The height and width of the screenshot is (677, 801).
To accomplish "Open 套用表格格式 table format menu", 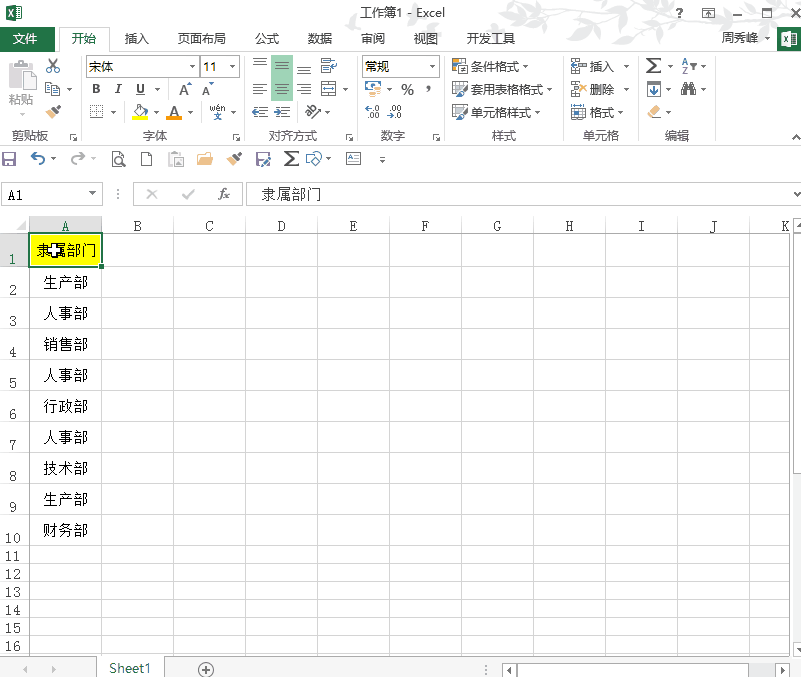I will coord(502,89).
